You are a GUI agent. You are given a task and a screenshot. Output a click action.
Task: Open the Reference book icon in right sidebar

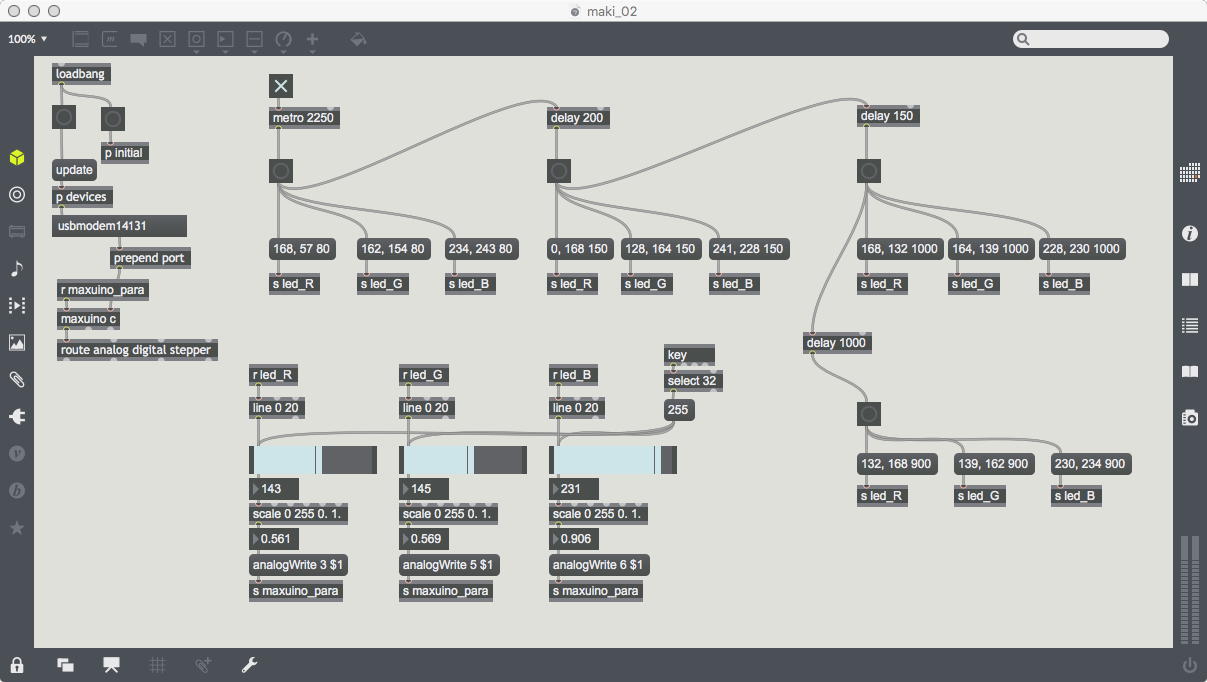[1190, 280]
